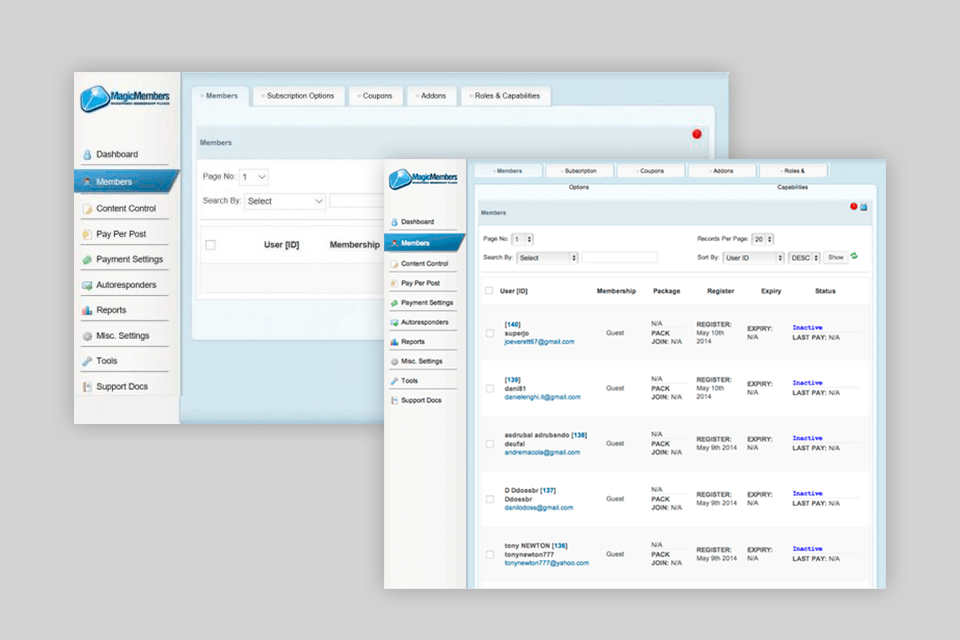Open Roles & tab in front window
Viewport: 960px width, 640px height.
pos(793,171)
